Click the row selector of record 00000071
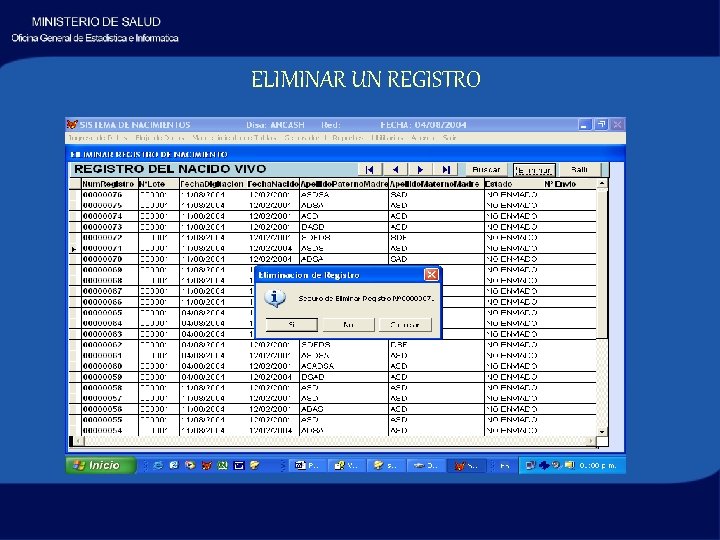Viewport: 720px width, 540px height. [x=75, y=249]
